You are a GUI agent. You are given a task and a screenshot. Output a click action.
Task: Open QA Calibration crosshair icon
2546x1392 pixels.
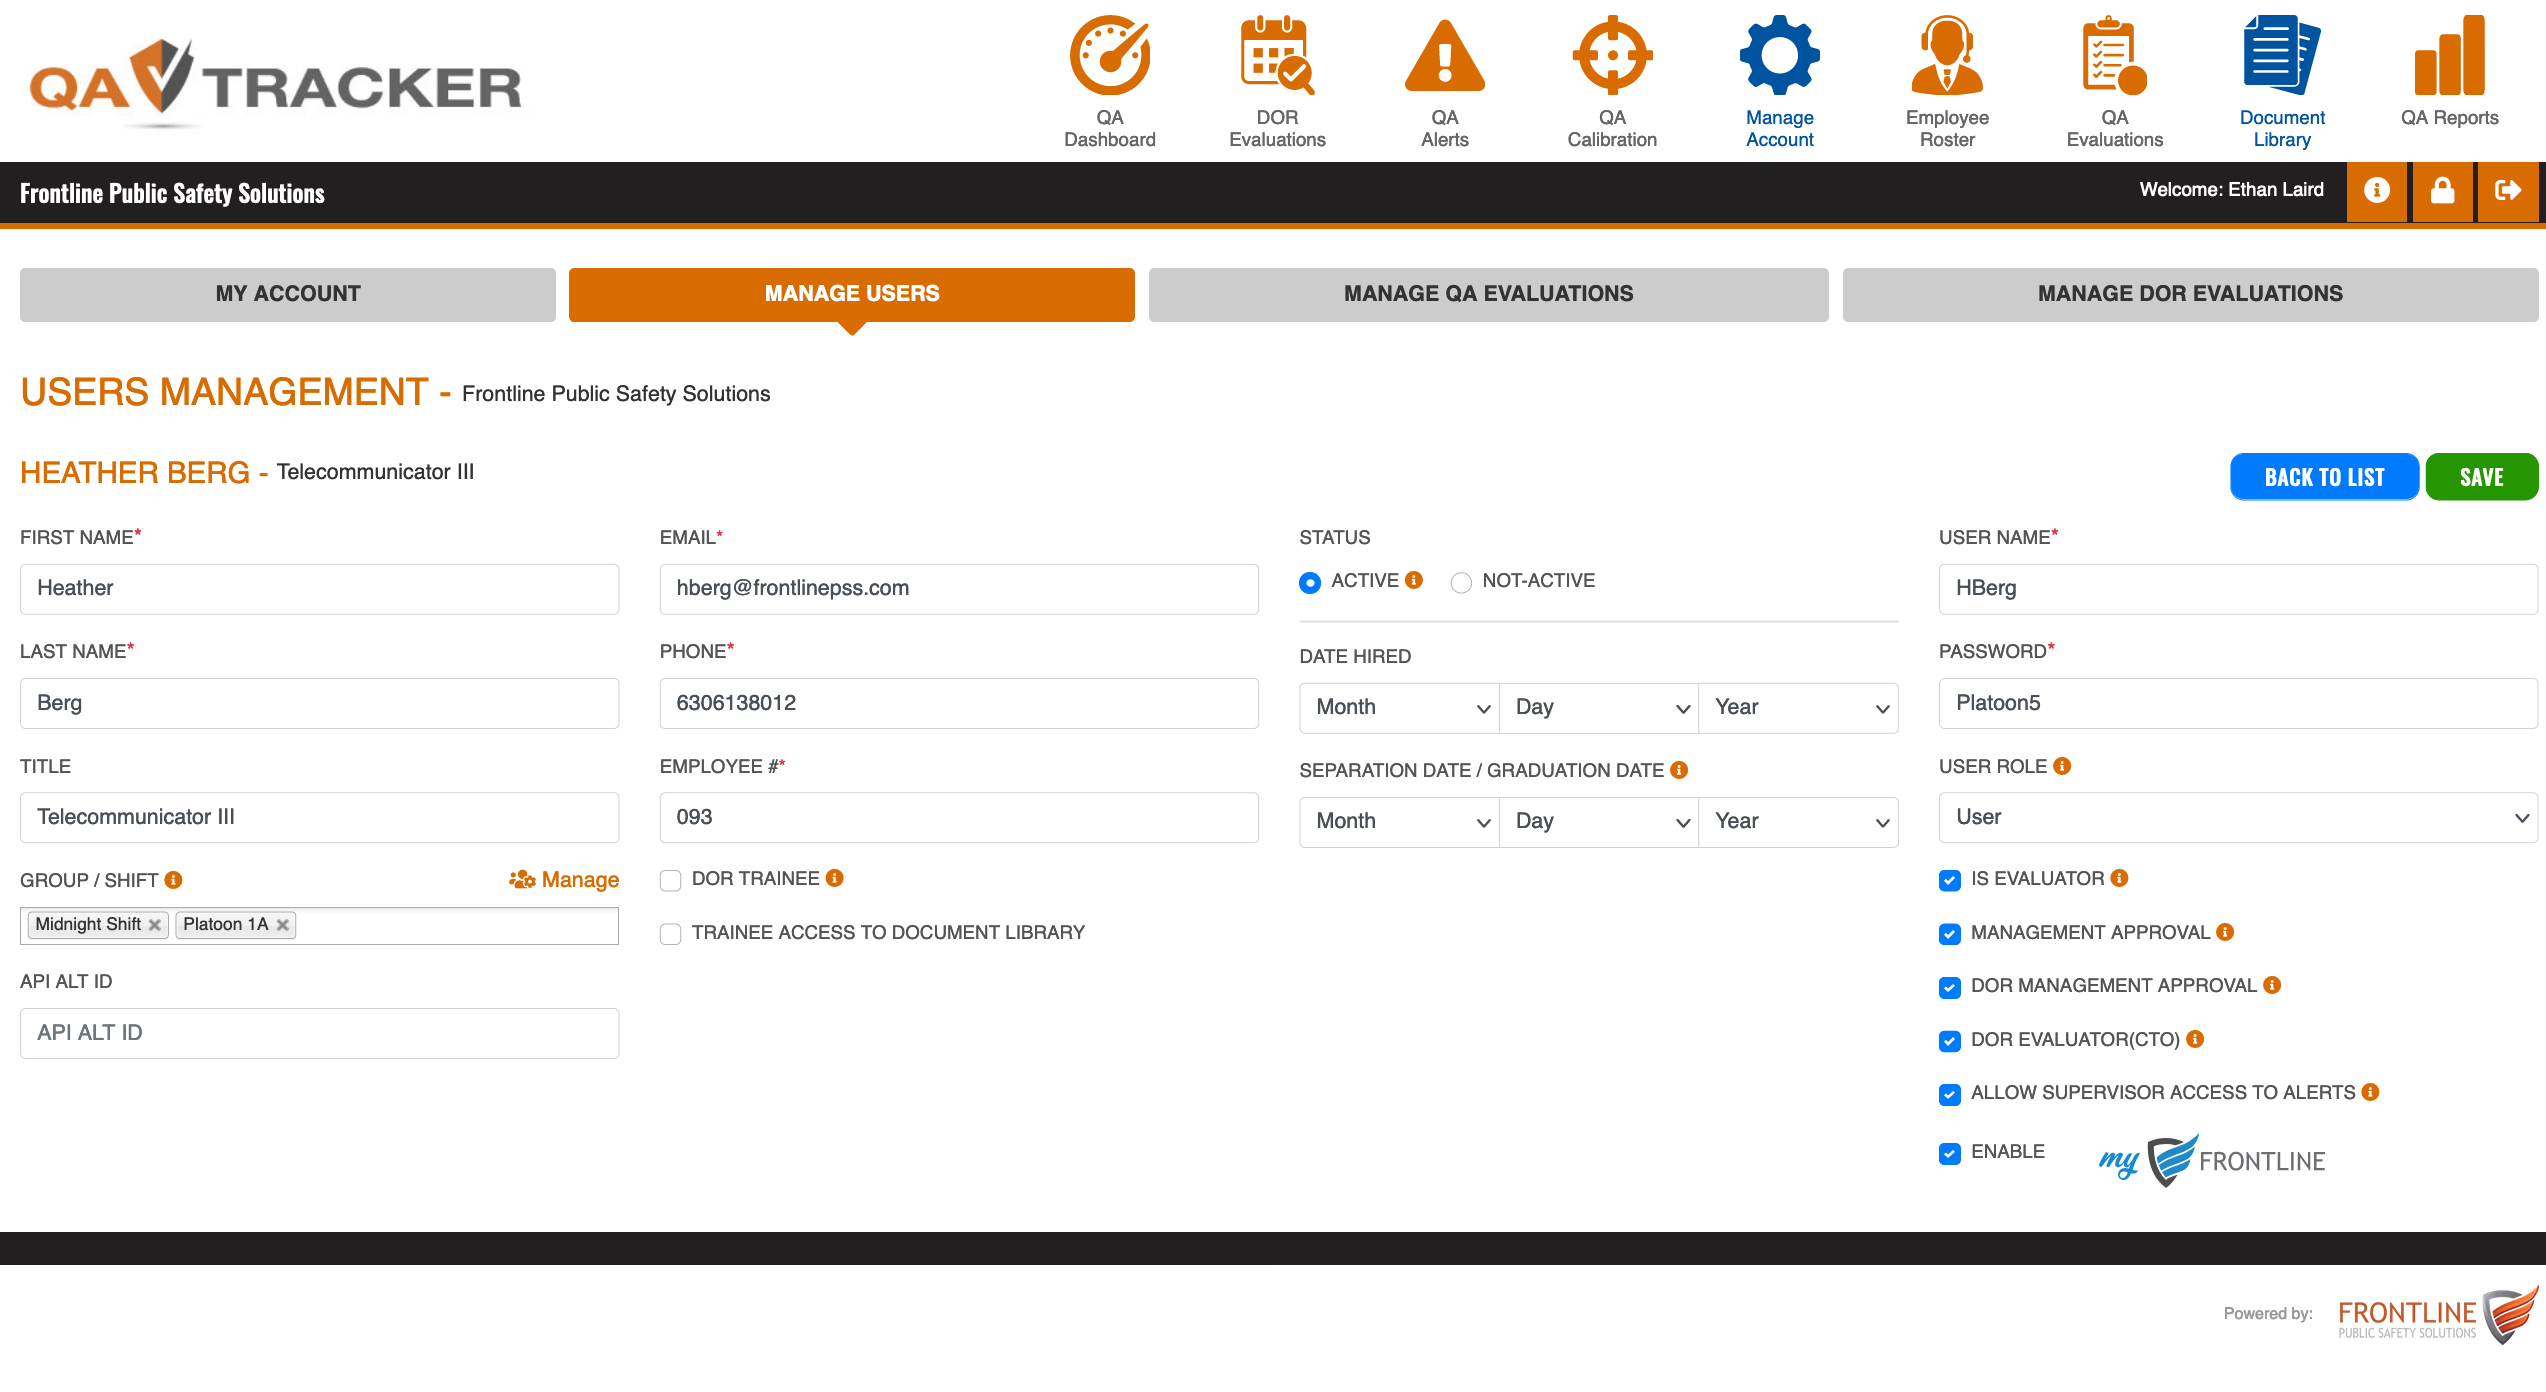click(1612, 55)
